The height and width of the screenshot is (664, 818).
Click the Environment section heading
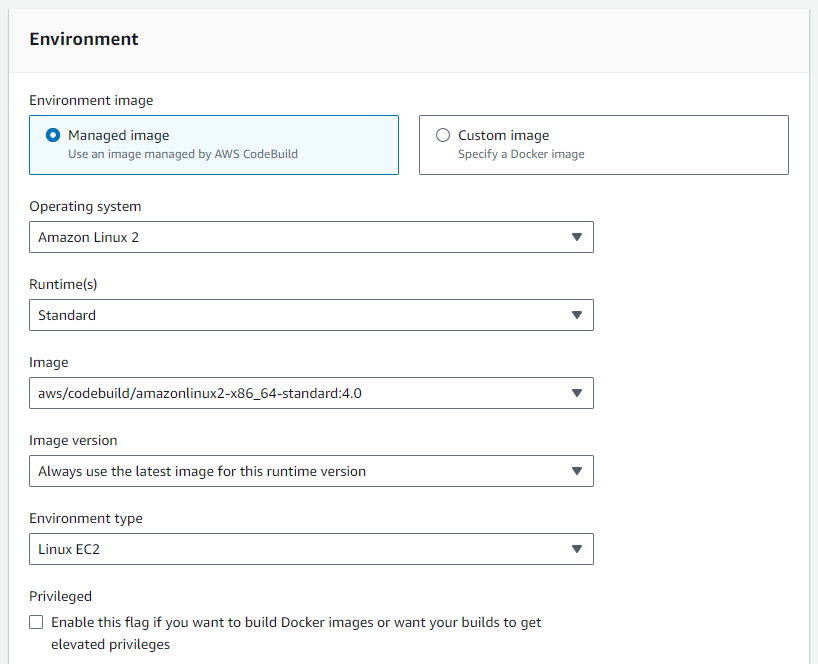pos(84,40)
